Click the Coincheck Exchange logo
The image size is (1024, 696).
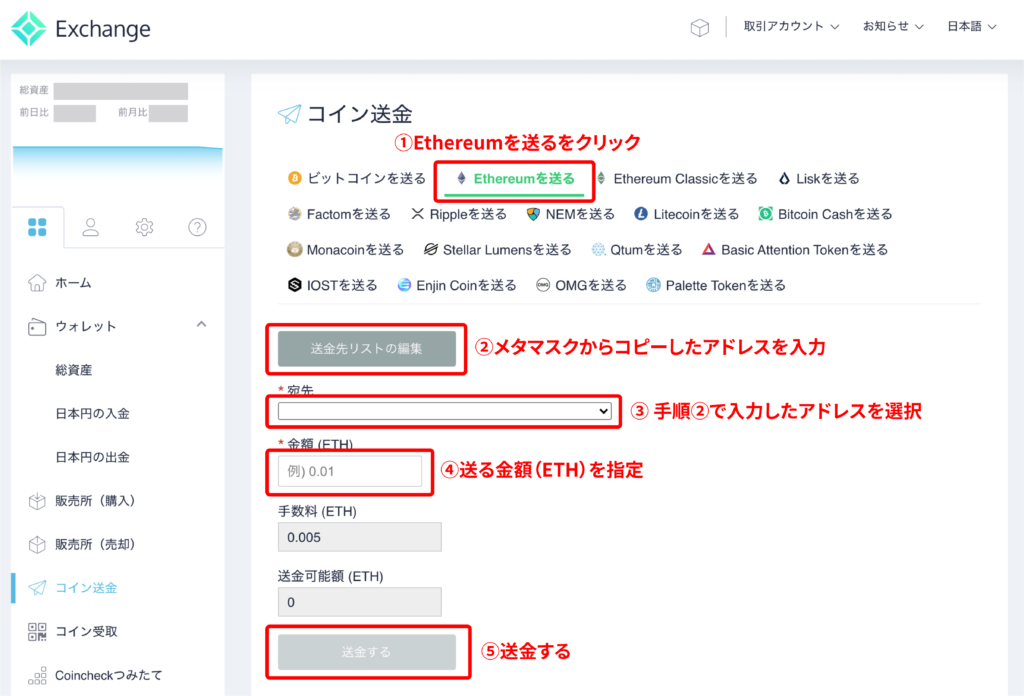81,29
